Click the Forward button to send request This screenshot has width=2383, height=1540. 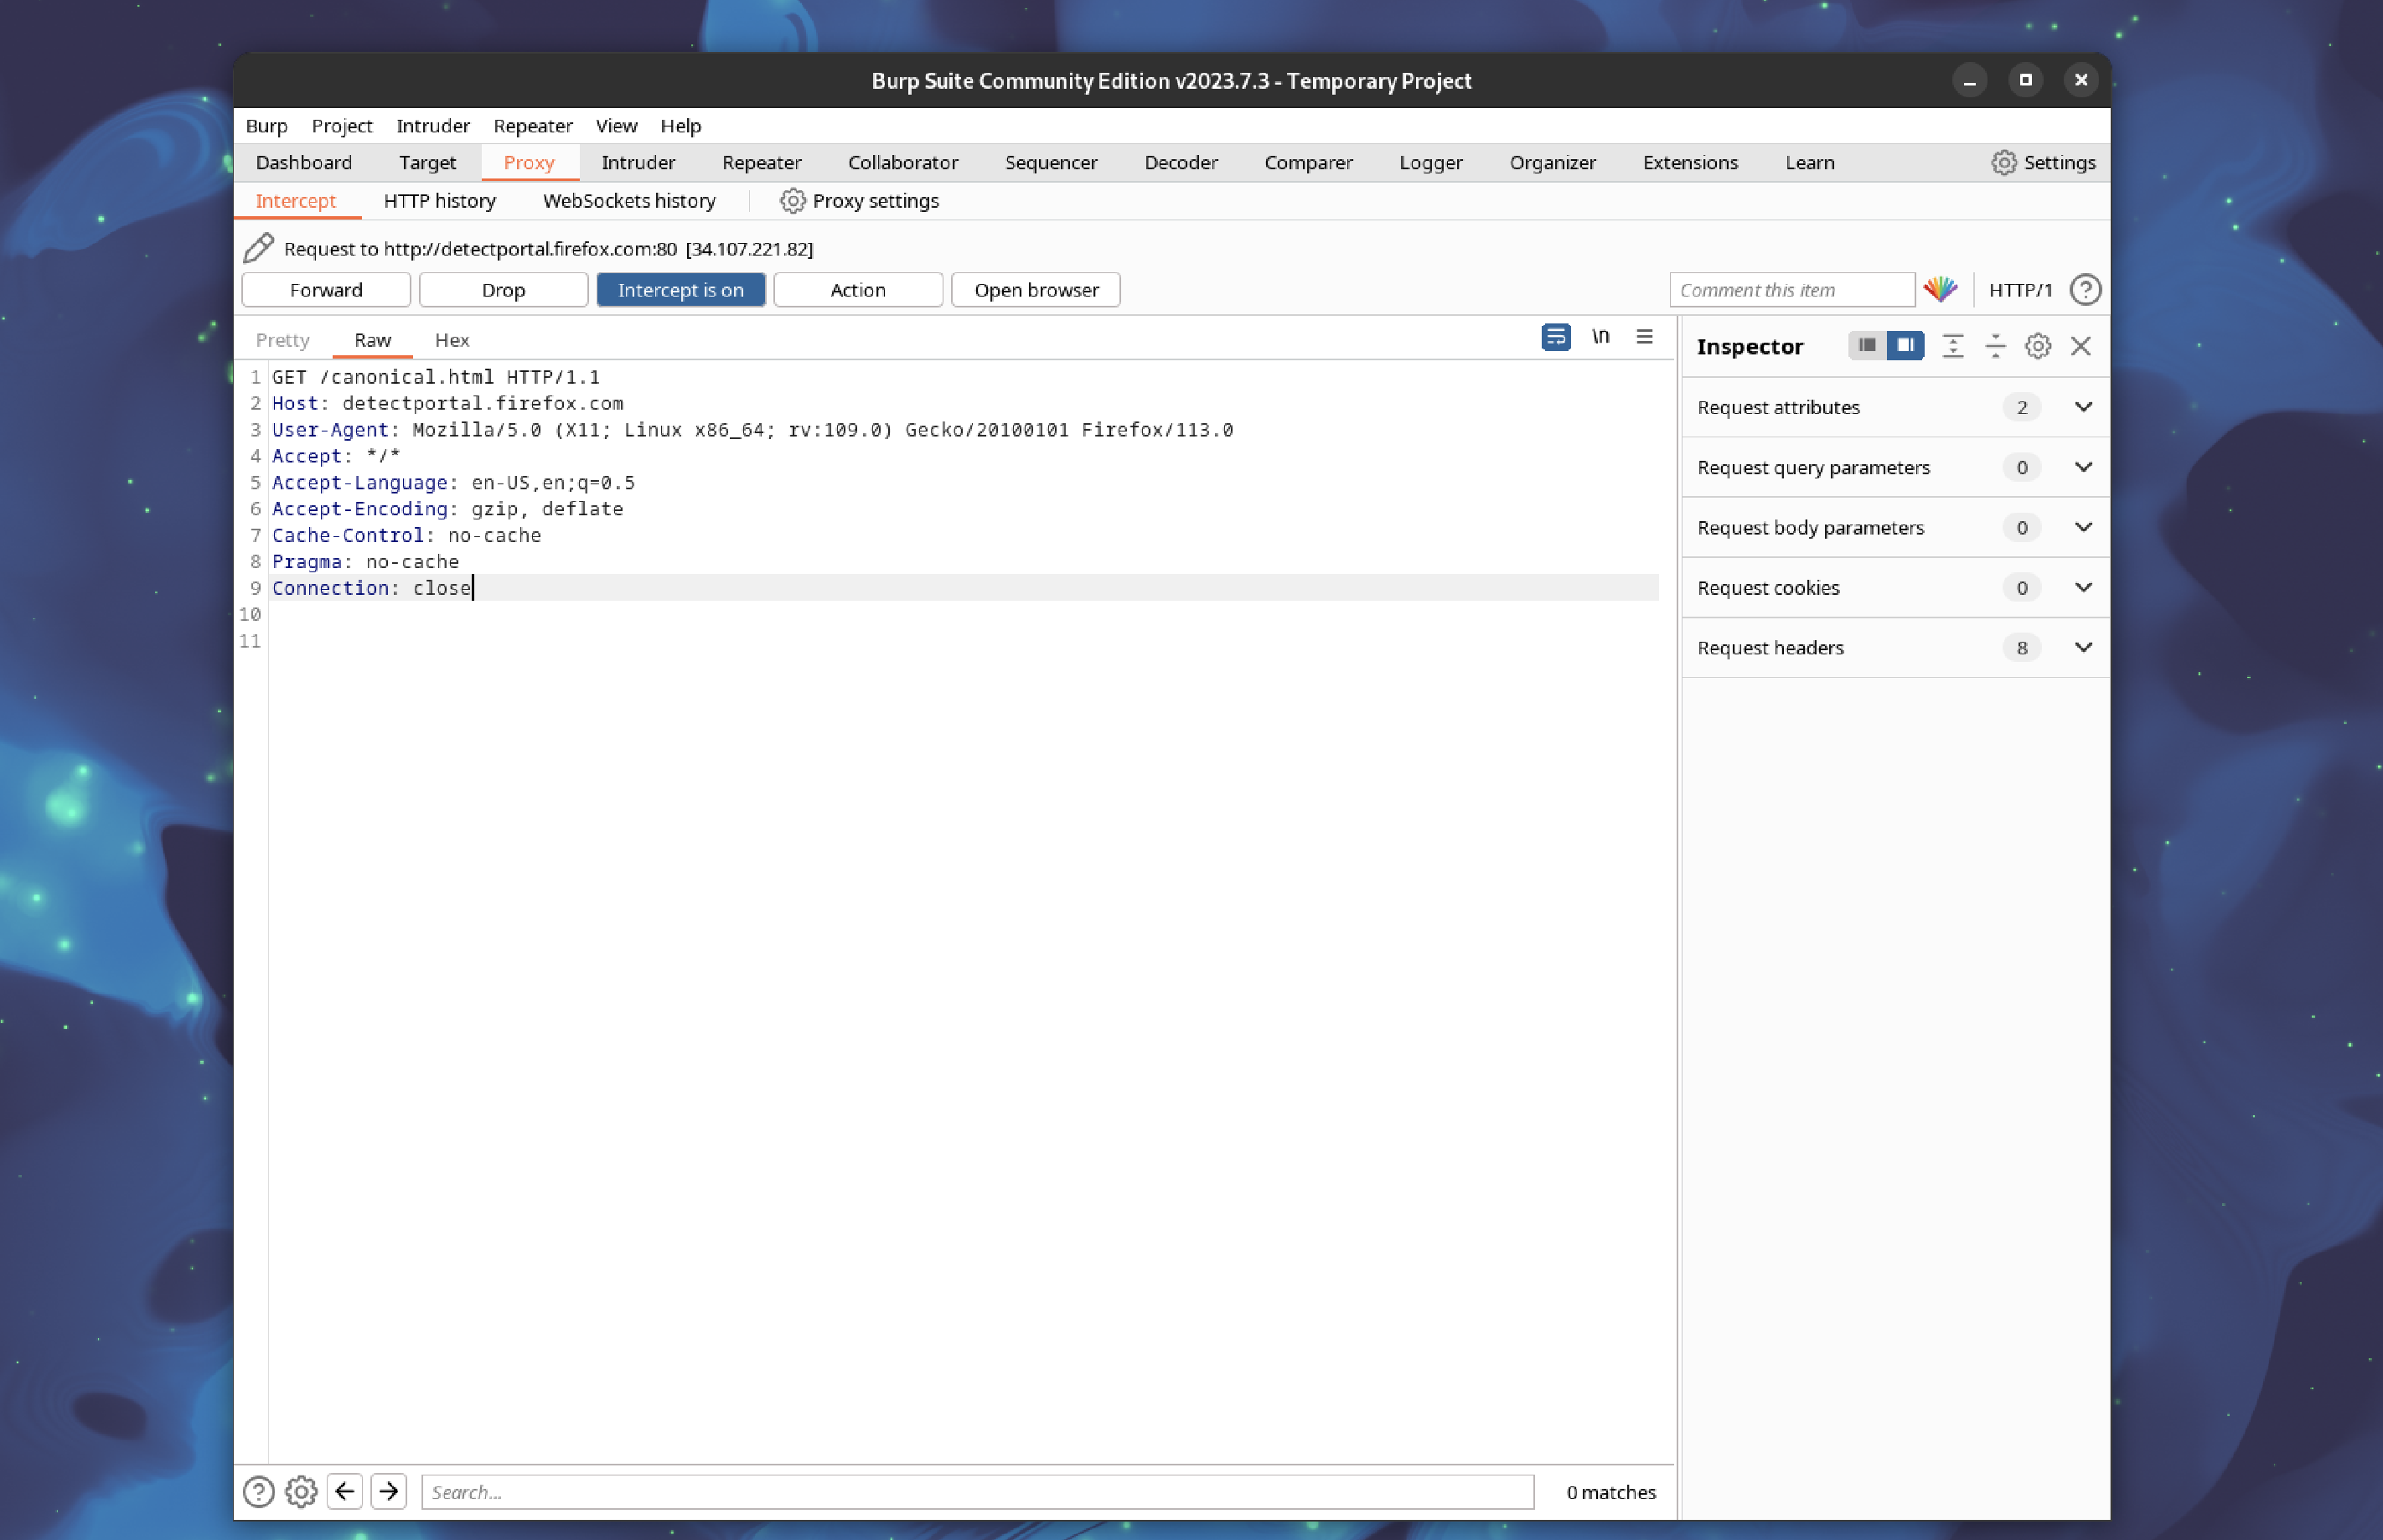tap(325, 290)
